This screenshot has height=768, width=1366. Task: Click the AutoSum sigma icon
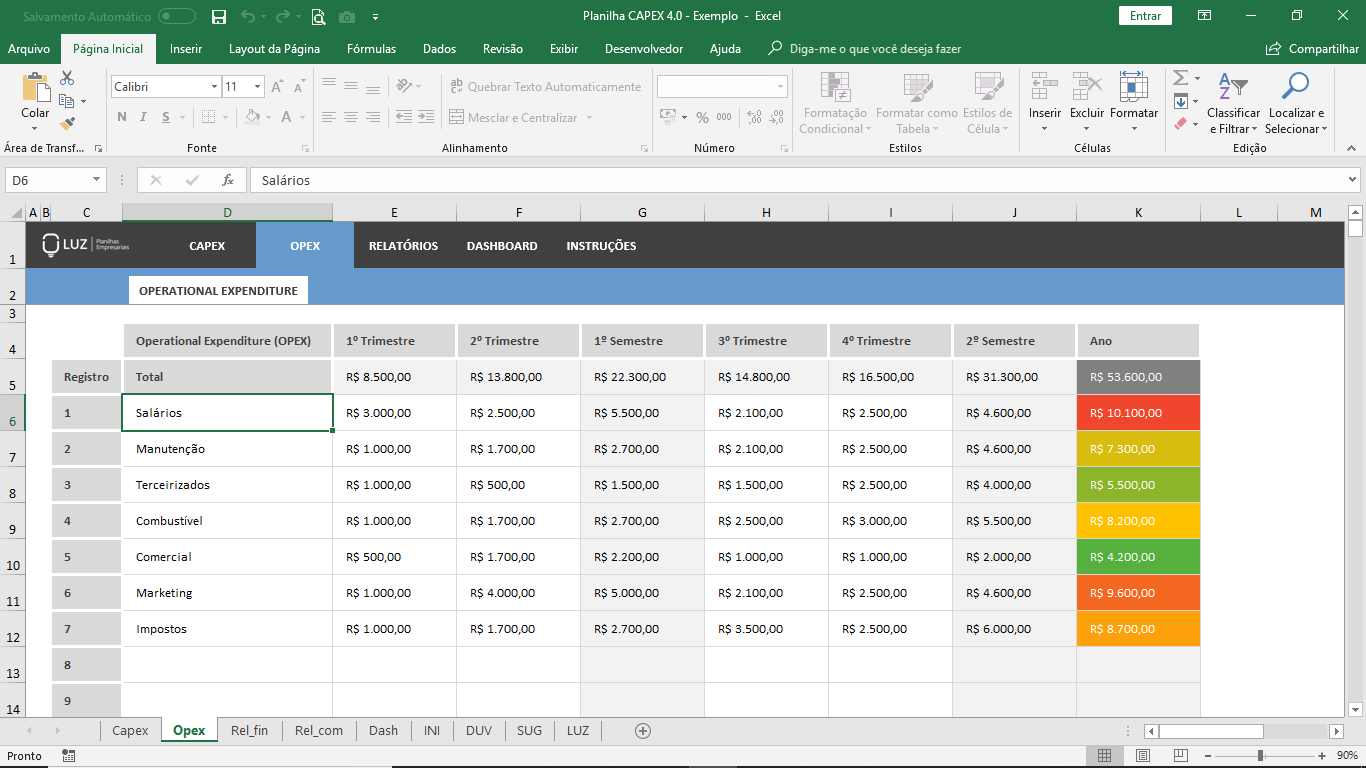[1180, 78]
